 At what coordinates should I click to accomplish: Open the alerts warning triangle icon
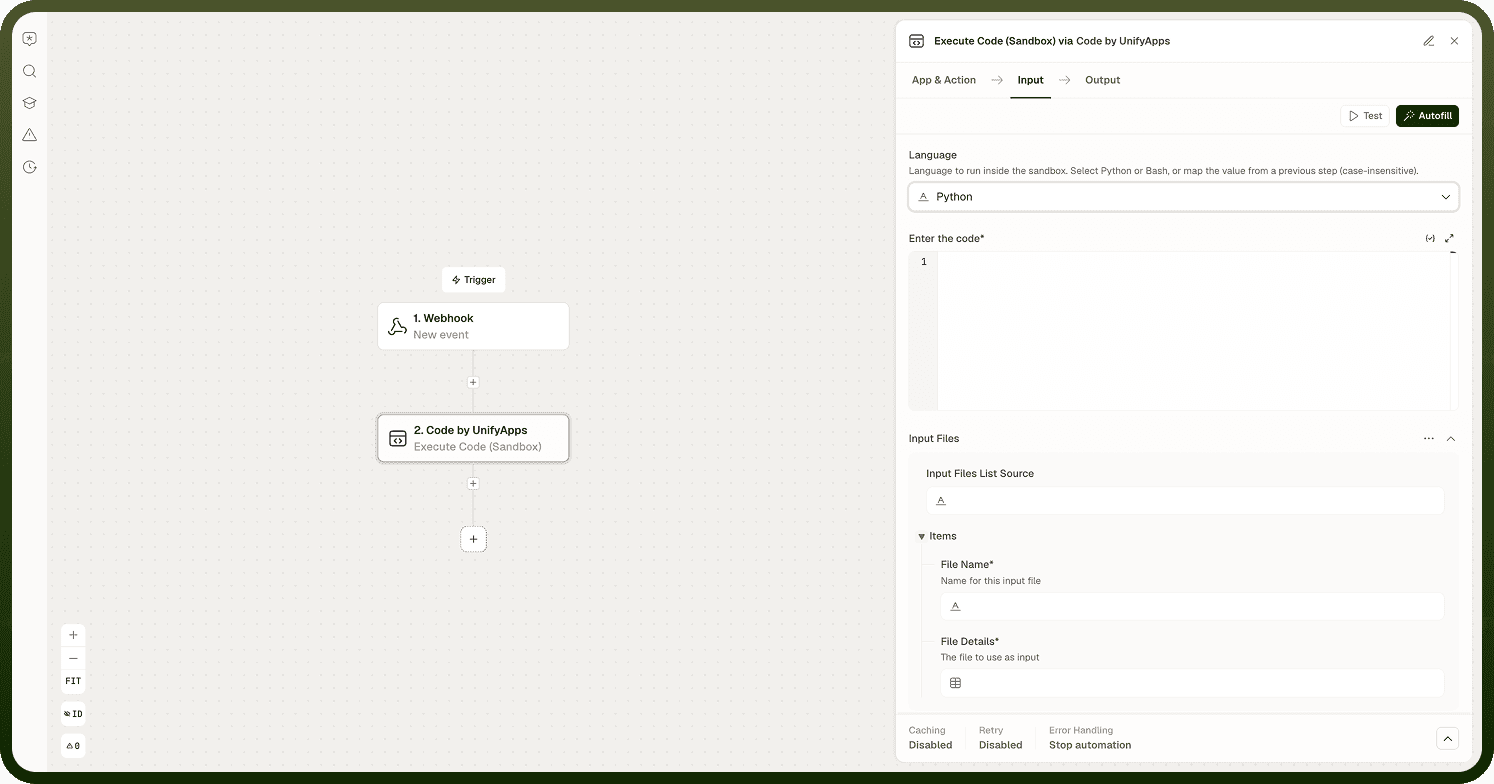click(30, 135)
